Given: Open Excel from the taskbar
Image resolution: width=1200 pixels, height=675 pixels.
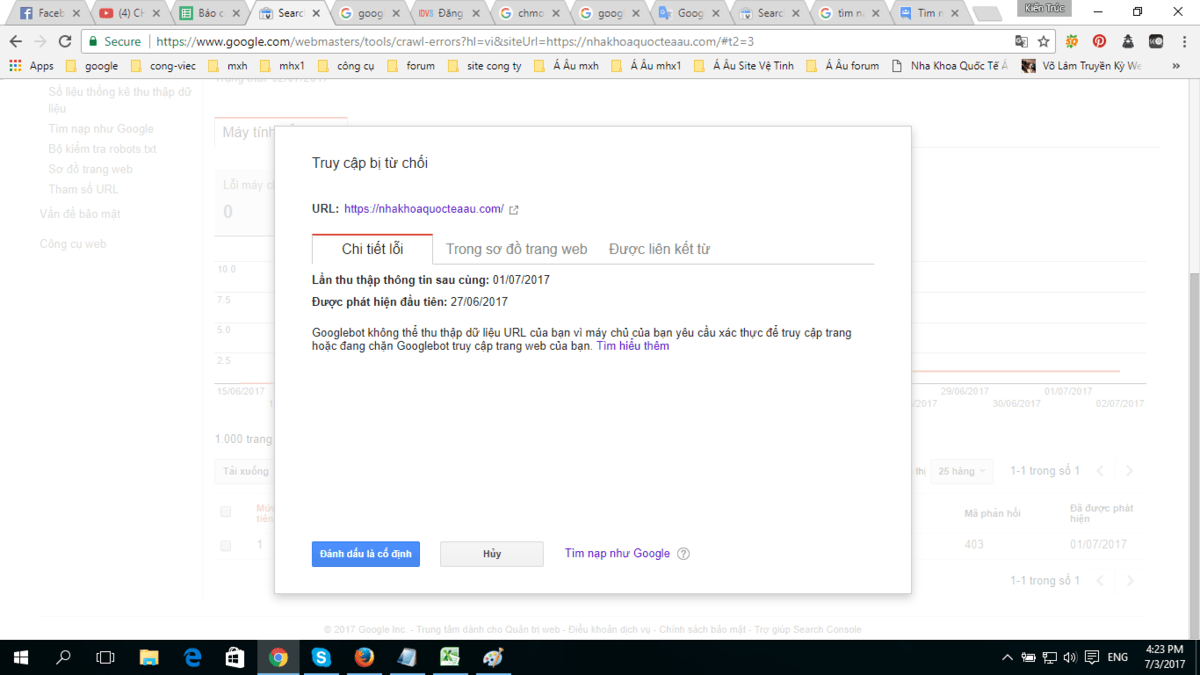Looking at the screenshot, I should (x=450, y=657).
